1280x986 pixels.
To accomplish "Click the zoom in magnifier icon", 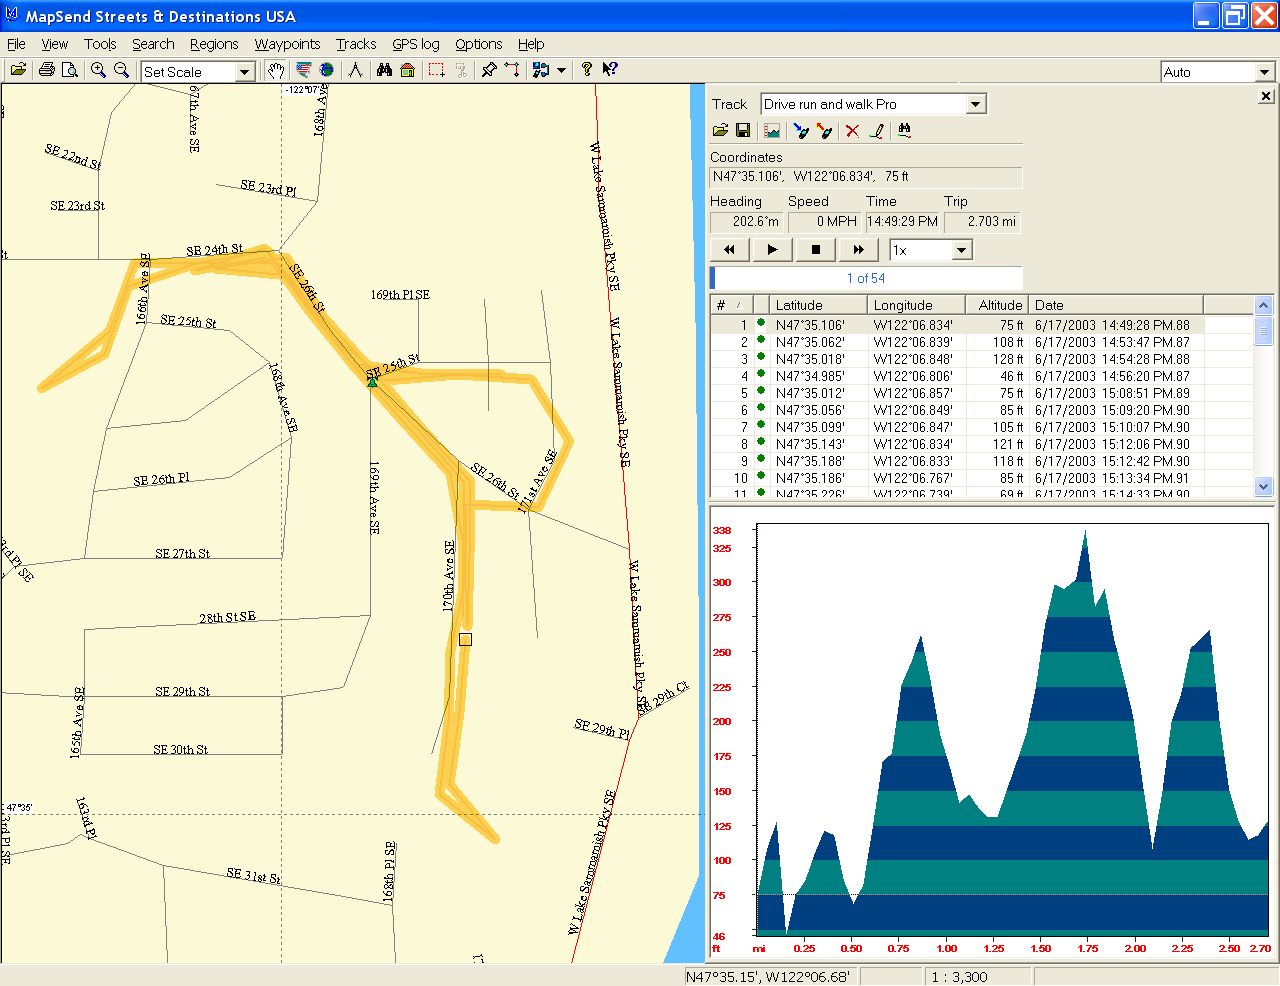I will pyautogui.click(x=98, y=70).
